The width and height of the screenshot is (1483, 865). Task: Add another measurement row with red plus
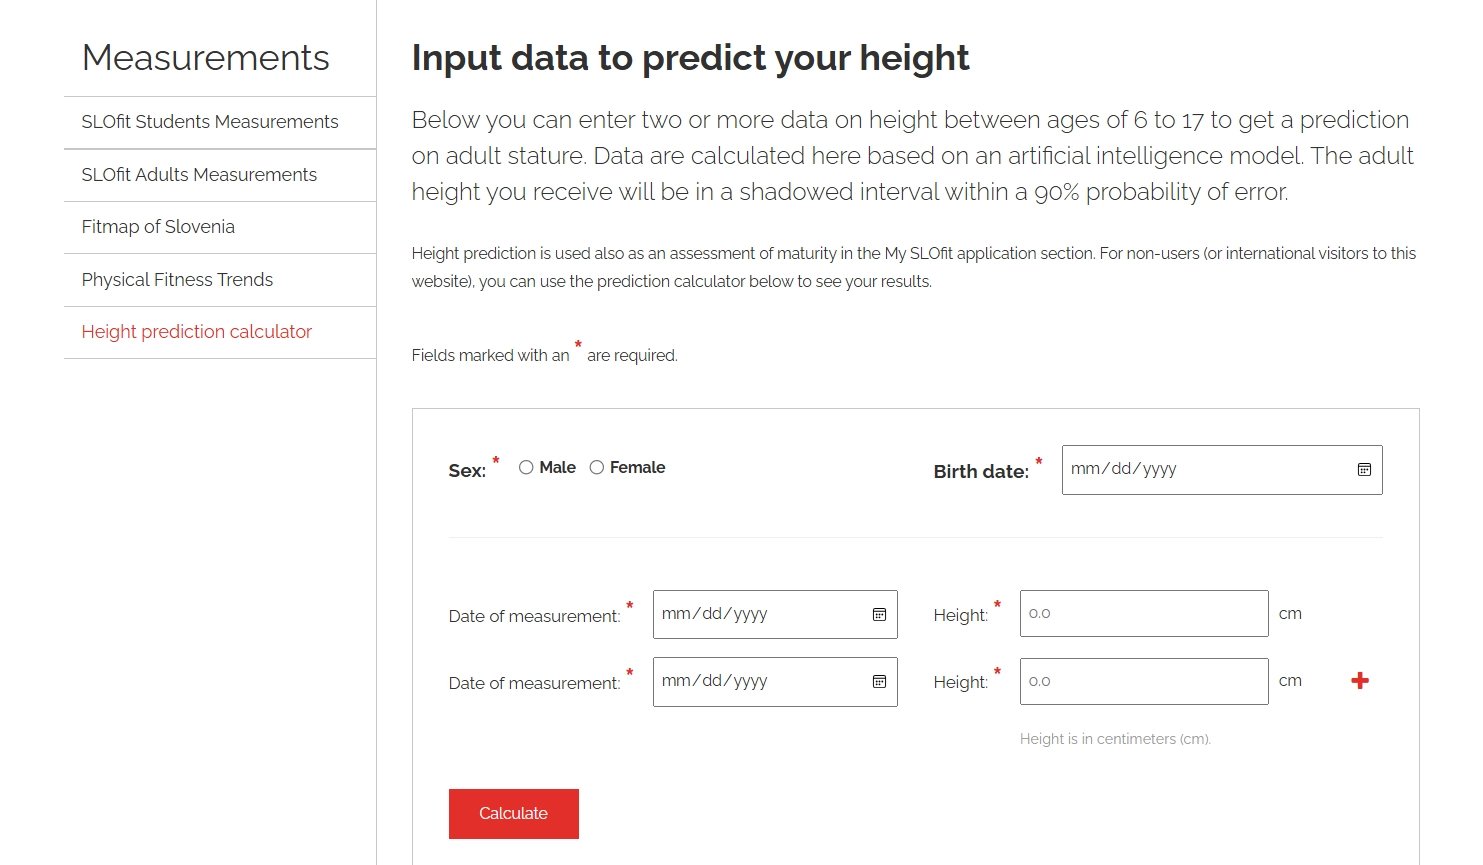tap(1360, 681)
